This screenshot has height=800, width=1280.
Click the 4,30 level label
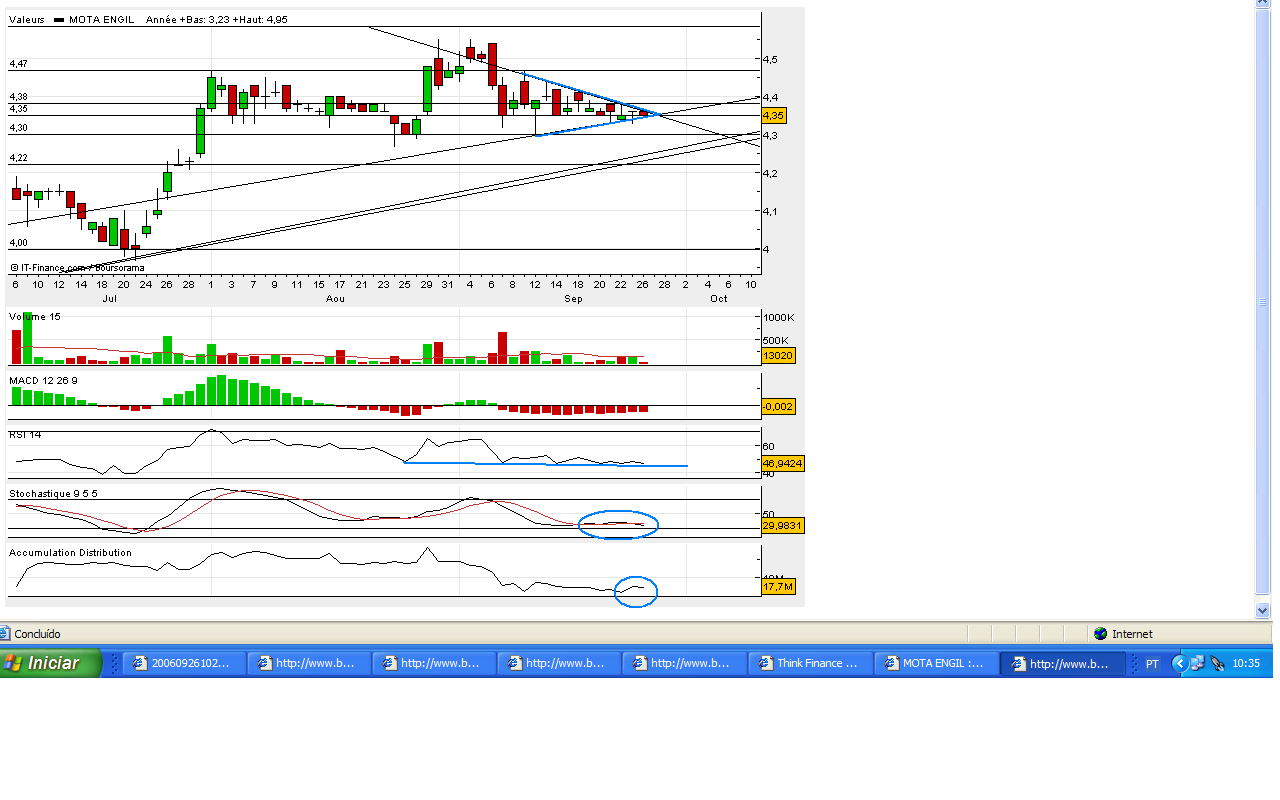pyautogui.click(x=18, y=128)
